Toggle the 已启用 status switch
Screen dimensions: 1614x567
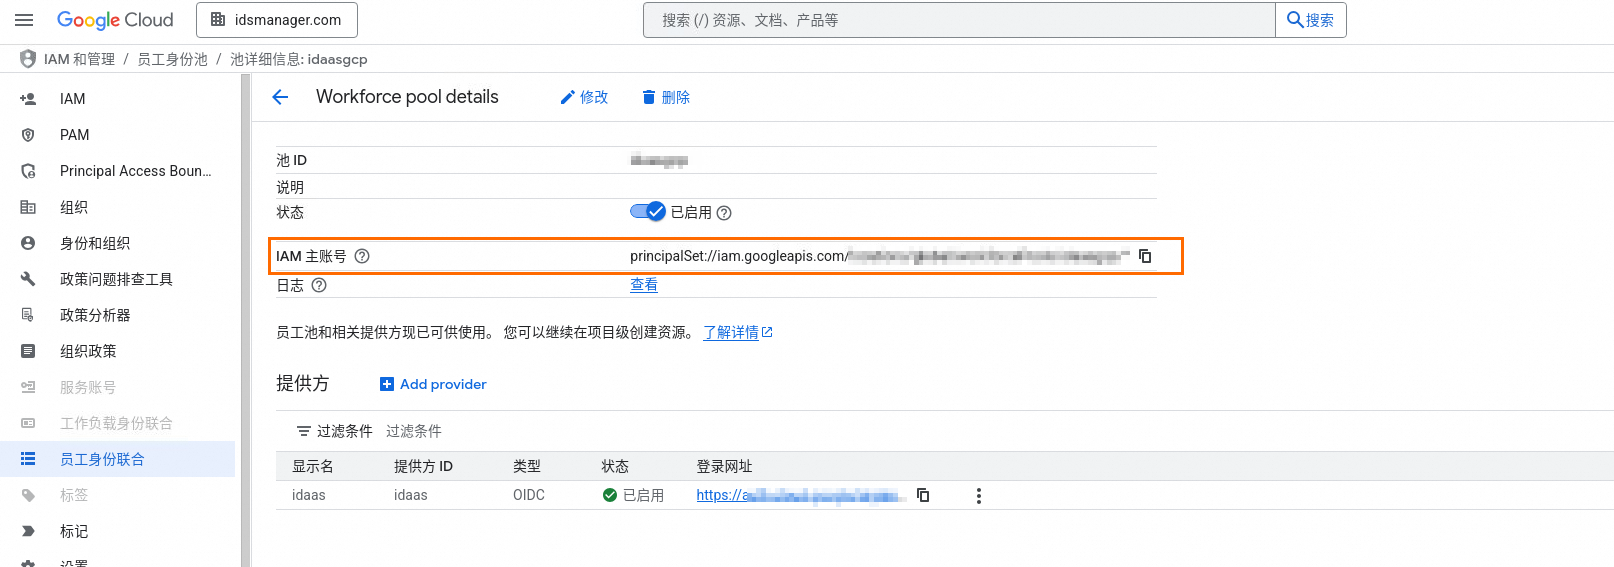click(647, 212)
